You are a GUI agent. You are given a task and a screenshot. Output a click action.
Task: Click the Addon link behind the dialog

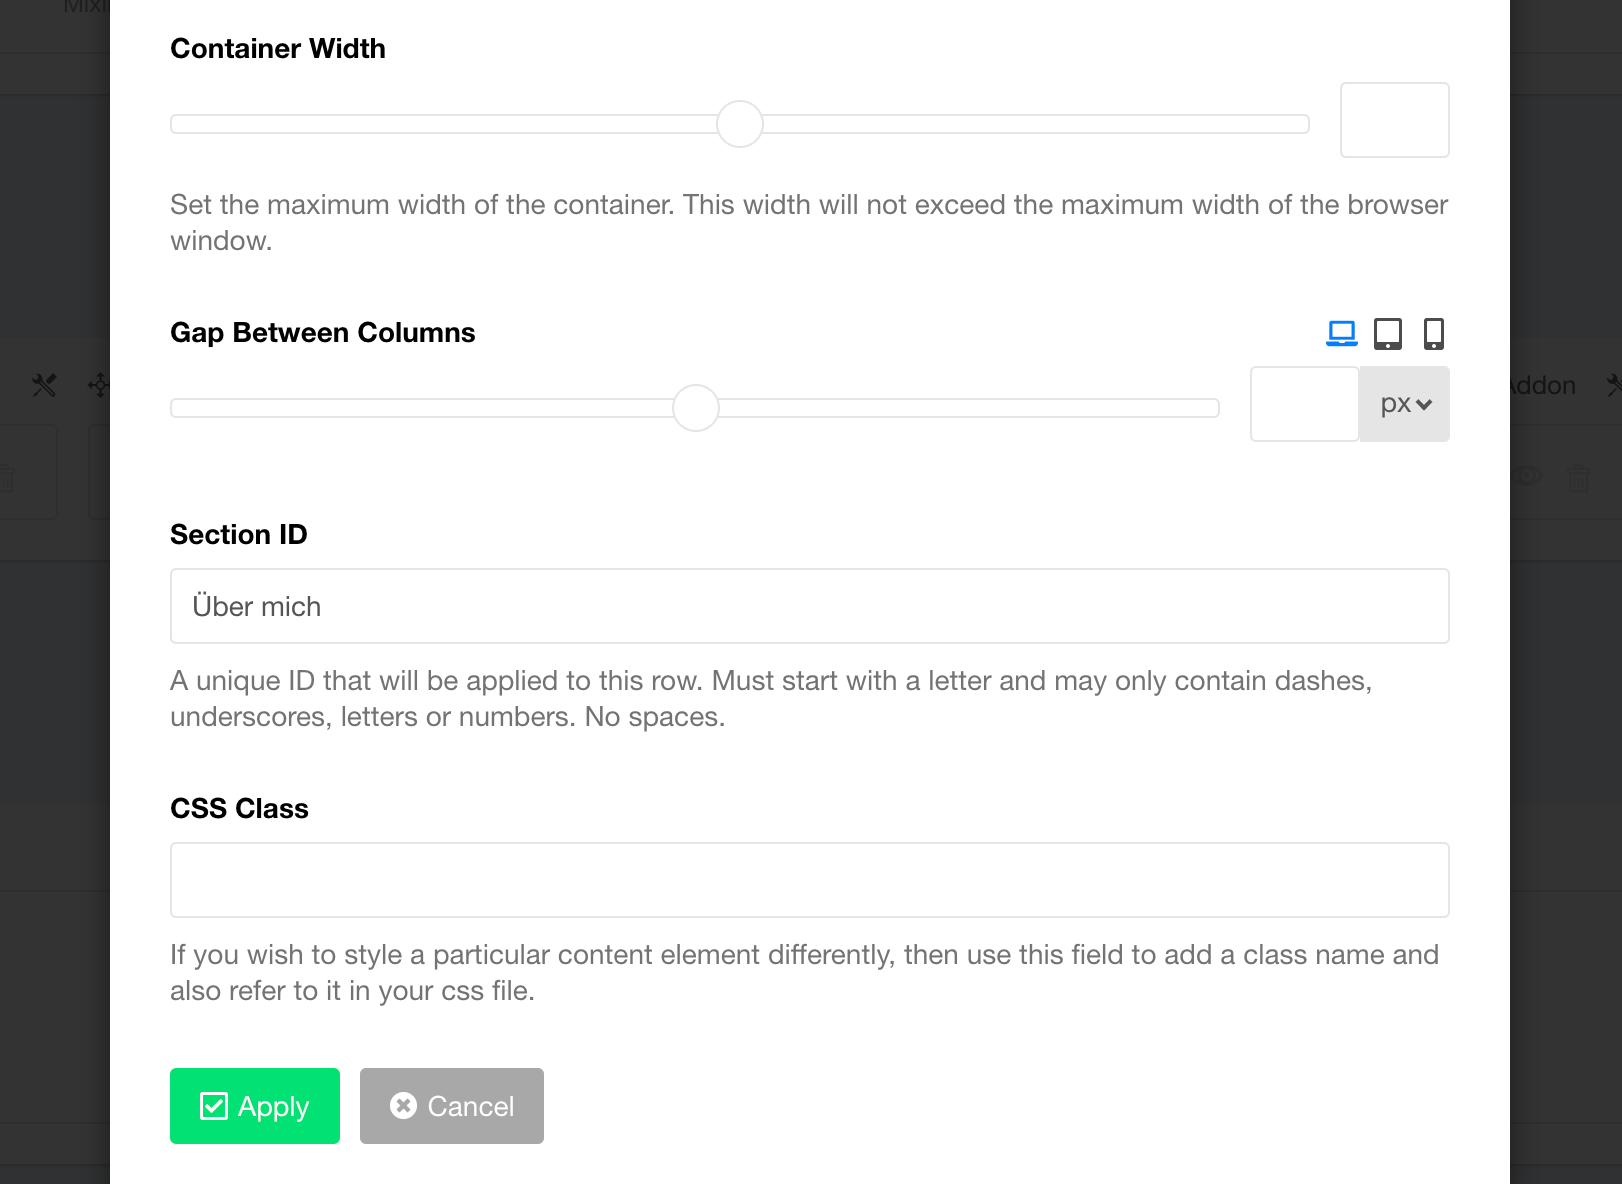(1542, 386)
